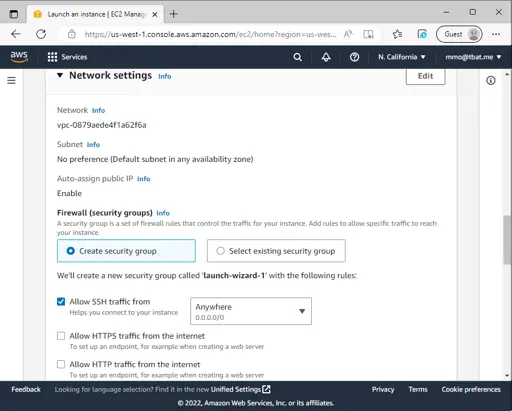This screenshot has width=512, height=411.
Task: Open a new browser tab
Action: point(173,14)
